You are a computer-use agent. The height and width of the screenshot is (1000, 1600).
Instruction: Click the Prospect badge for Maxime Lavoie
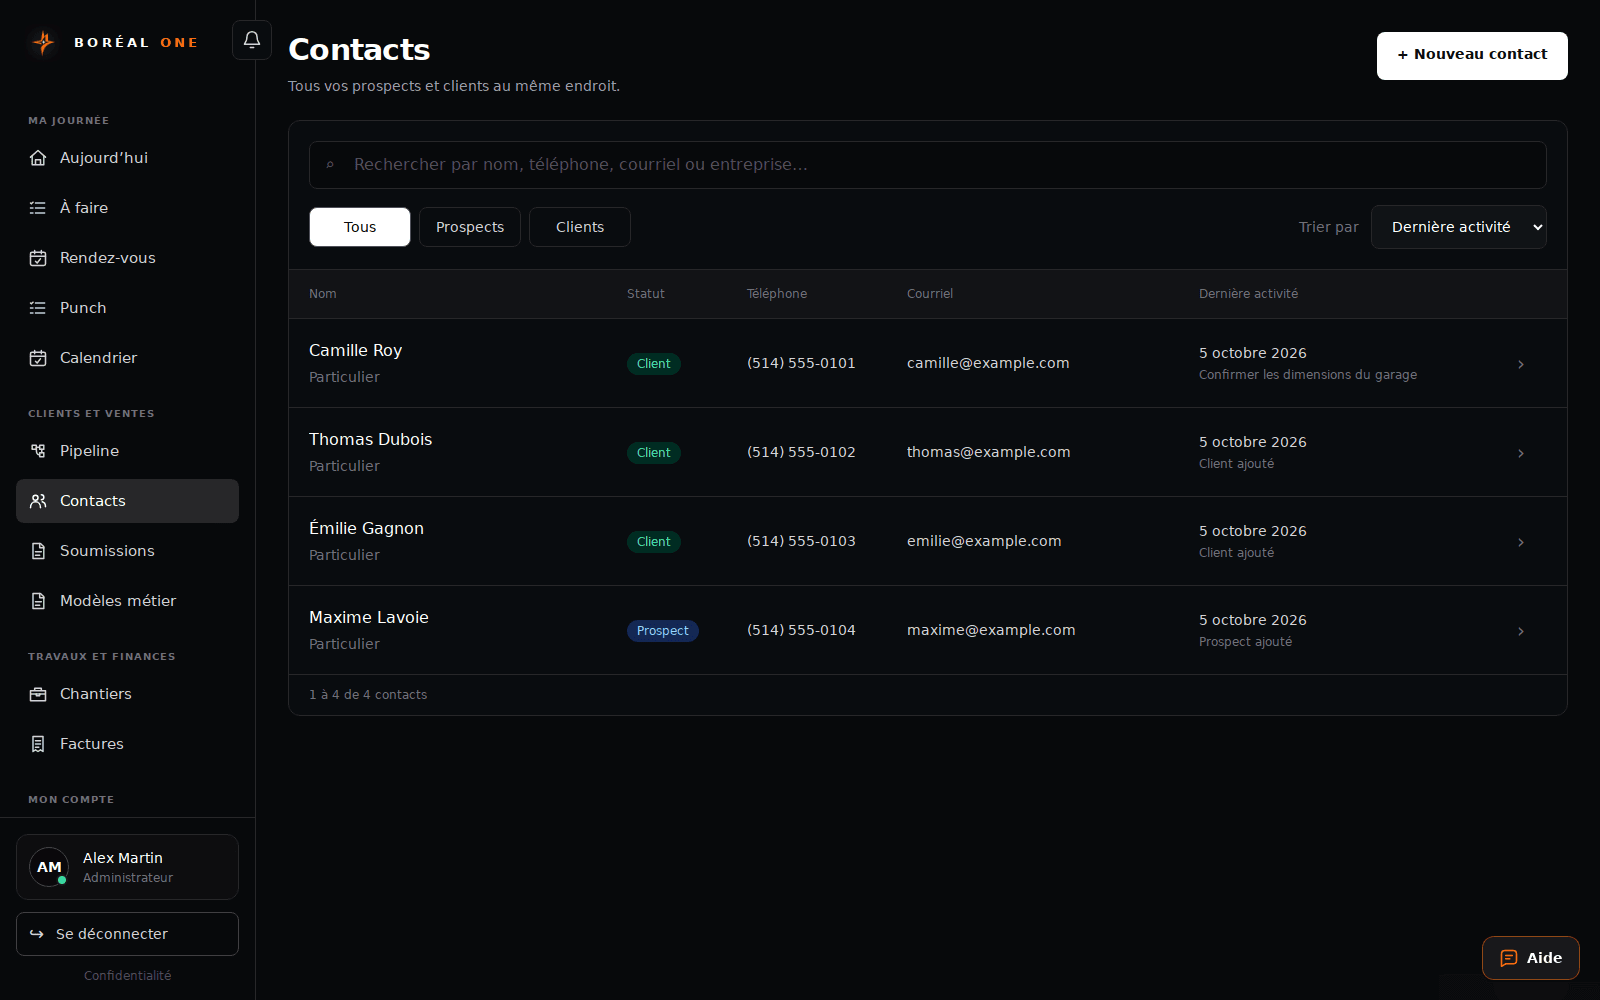click(663, 631)
